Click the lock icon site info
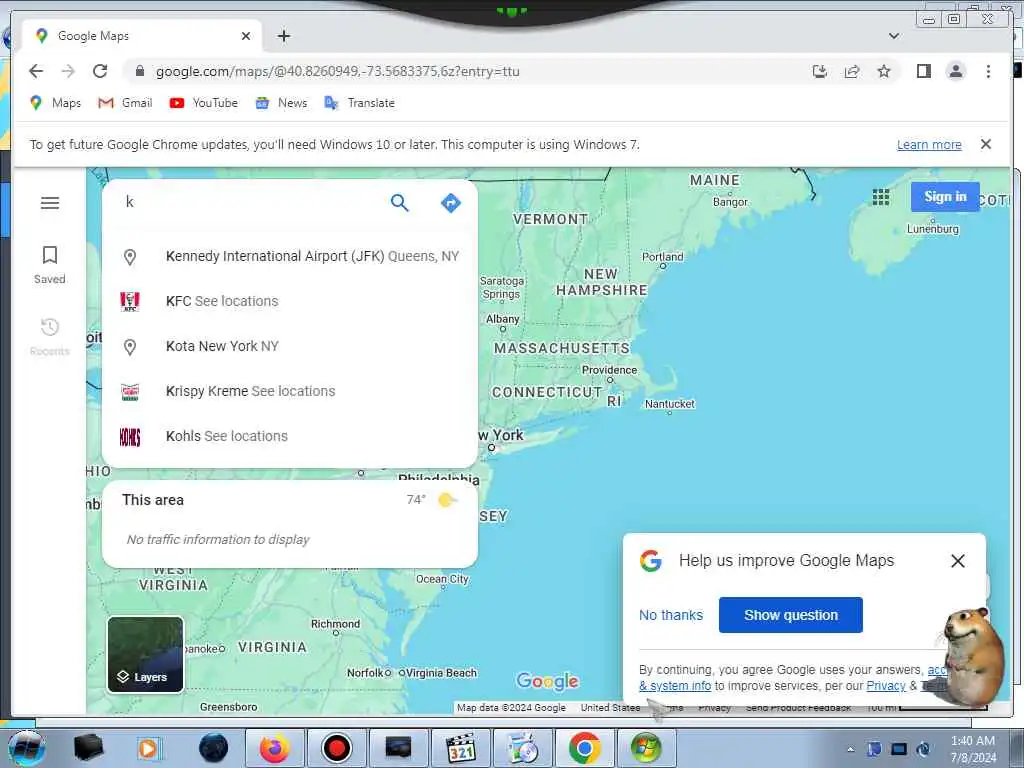Image resolution: width=1024 pixels, height=768 pixels. (139, 71)
